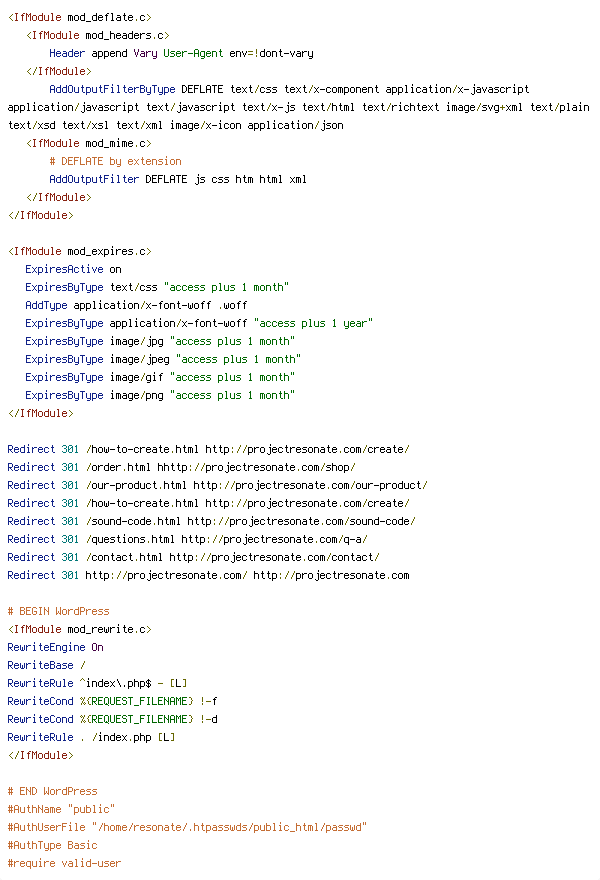Screen dimensions: 600x880
Task: Click the '<IfModule mod_headers.c>' line
Action: pyautogui.click(x=98, y=35)
